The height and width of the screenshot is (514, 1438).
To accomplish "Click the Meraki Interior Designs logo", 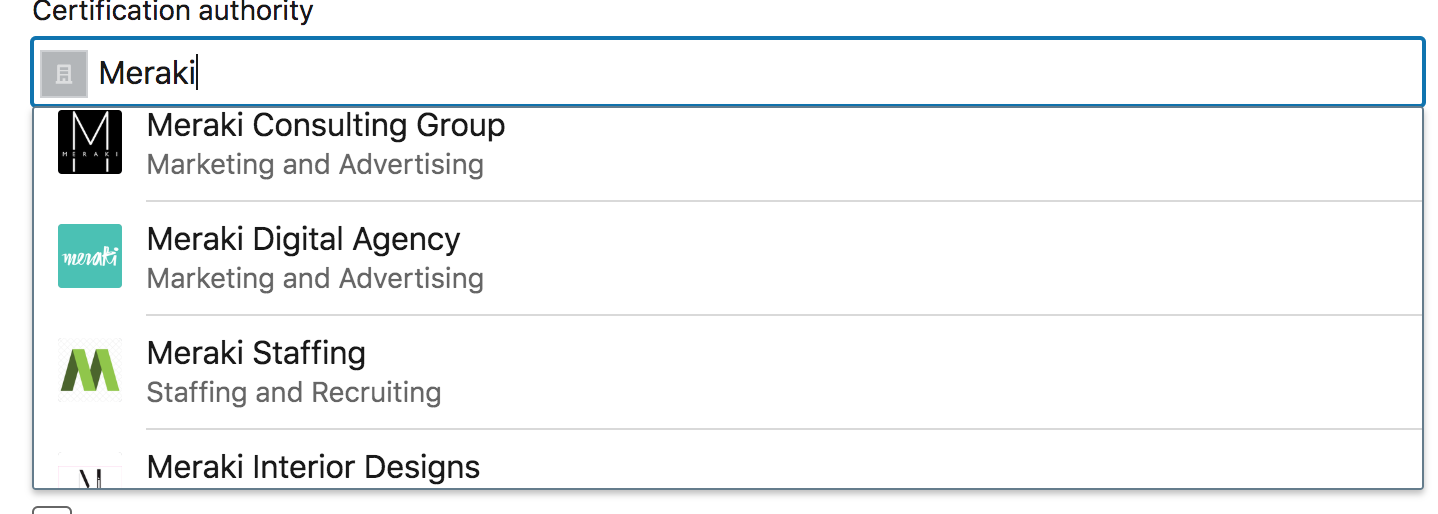I will click(90, 474).
